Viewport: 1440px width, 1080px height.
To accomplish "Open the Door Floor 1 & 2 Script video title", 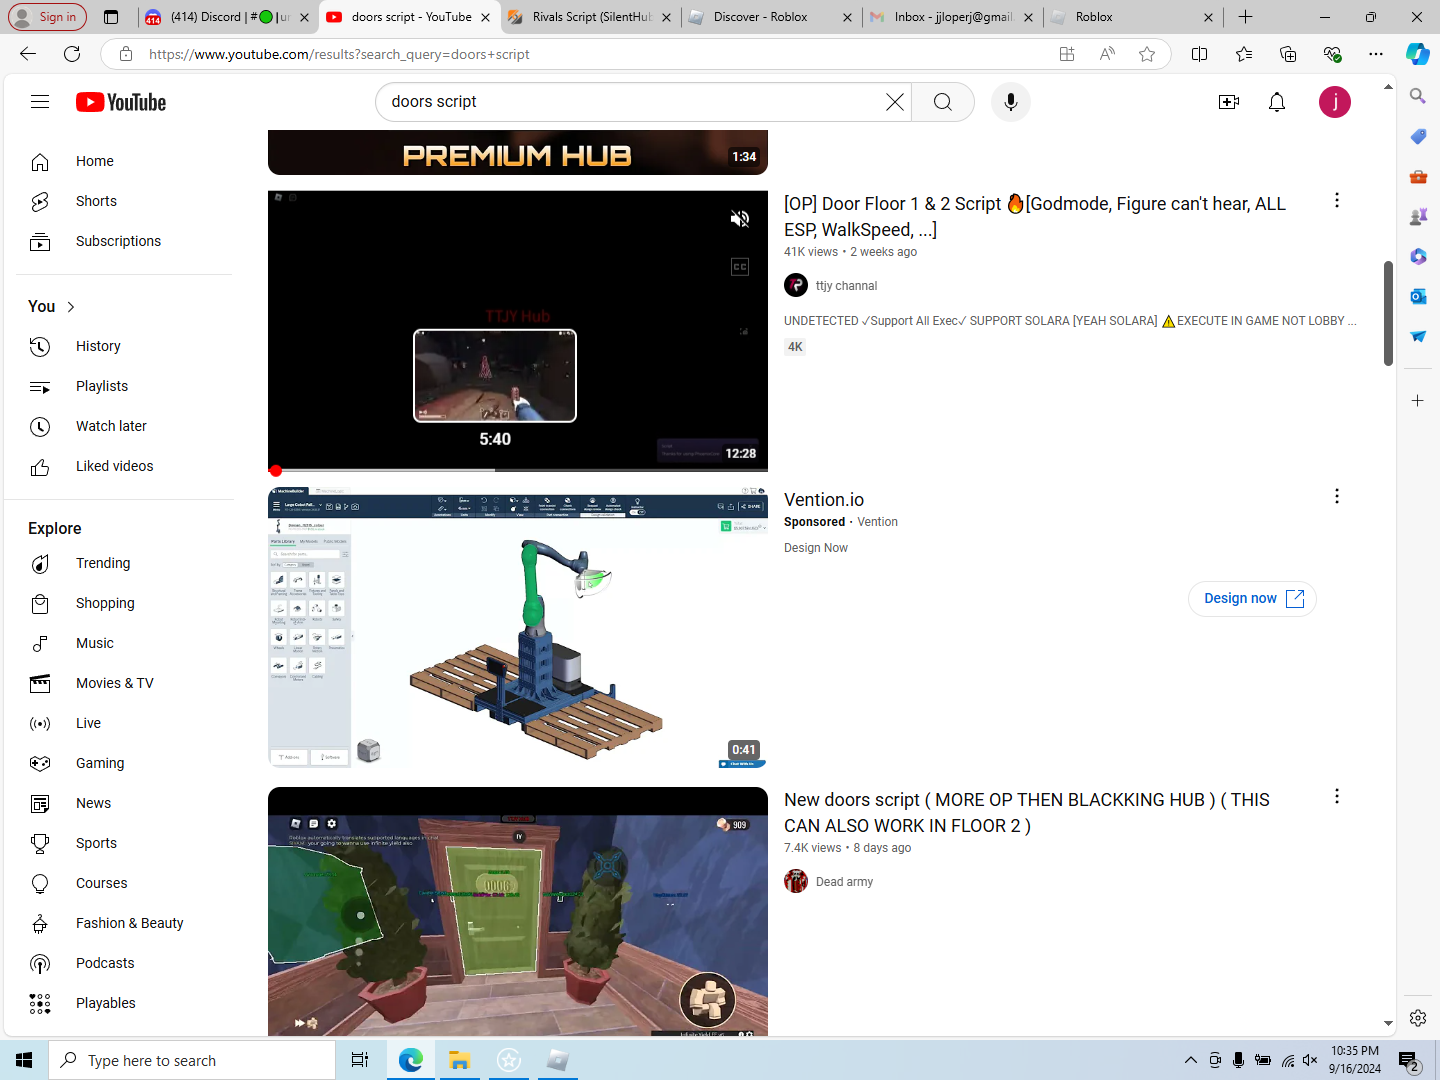I will pos(1035,217).
